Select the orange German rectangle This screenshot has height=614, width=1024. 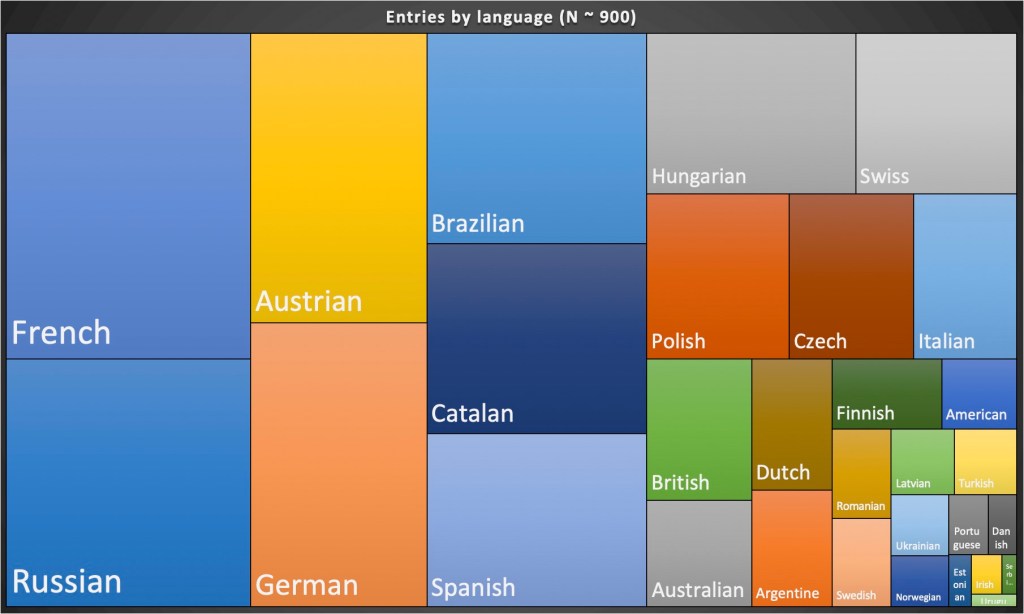pyautogui.click(x=338, y=464)
